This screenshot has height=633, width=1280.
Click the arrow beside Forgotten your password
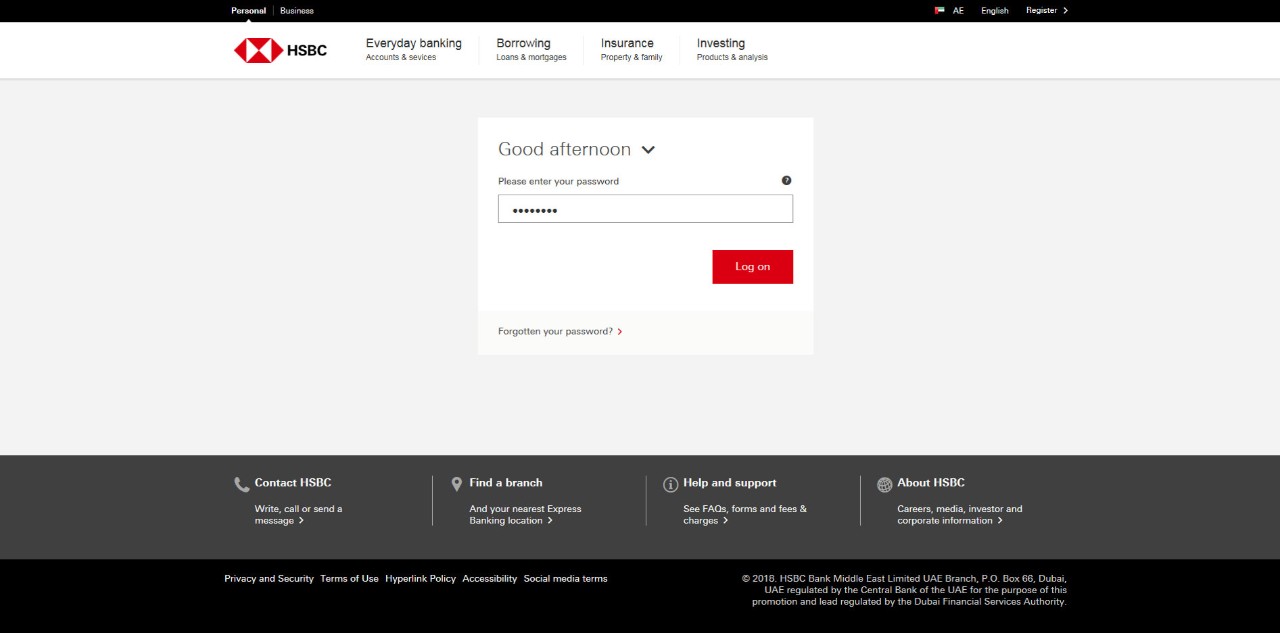(x=620, y=331)
